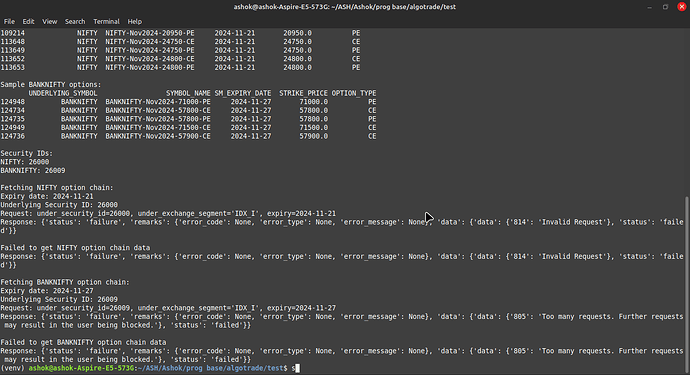Click 'Security IDs:' heading line

(x=26, y=154)
